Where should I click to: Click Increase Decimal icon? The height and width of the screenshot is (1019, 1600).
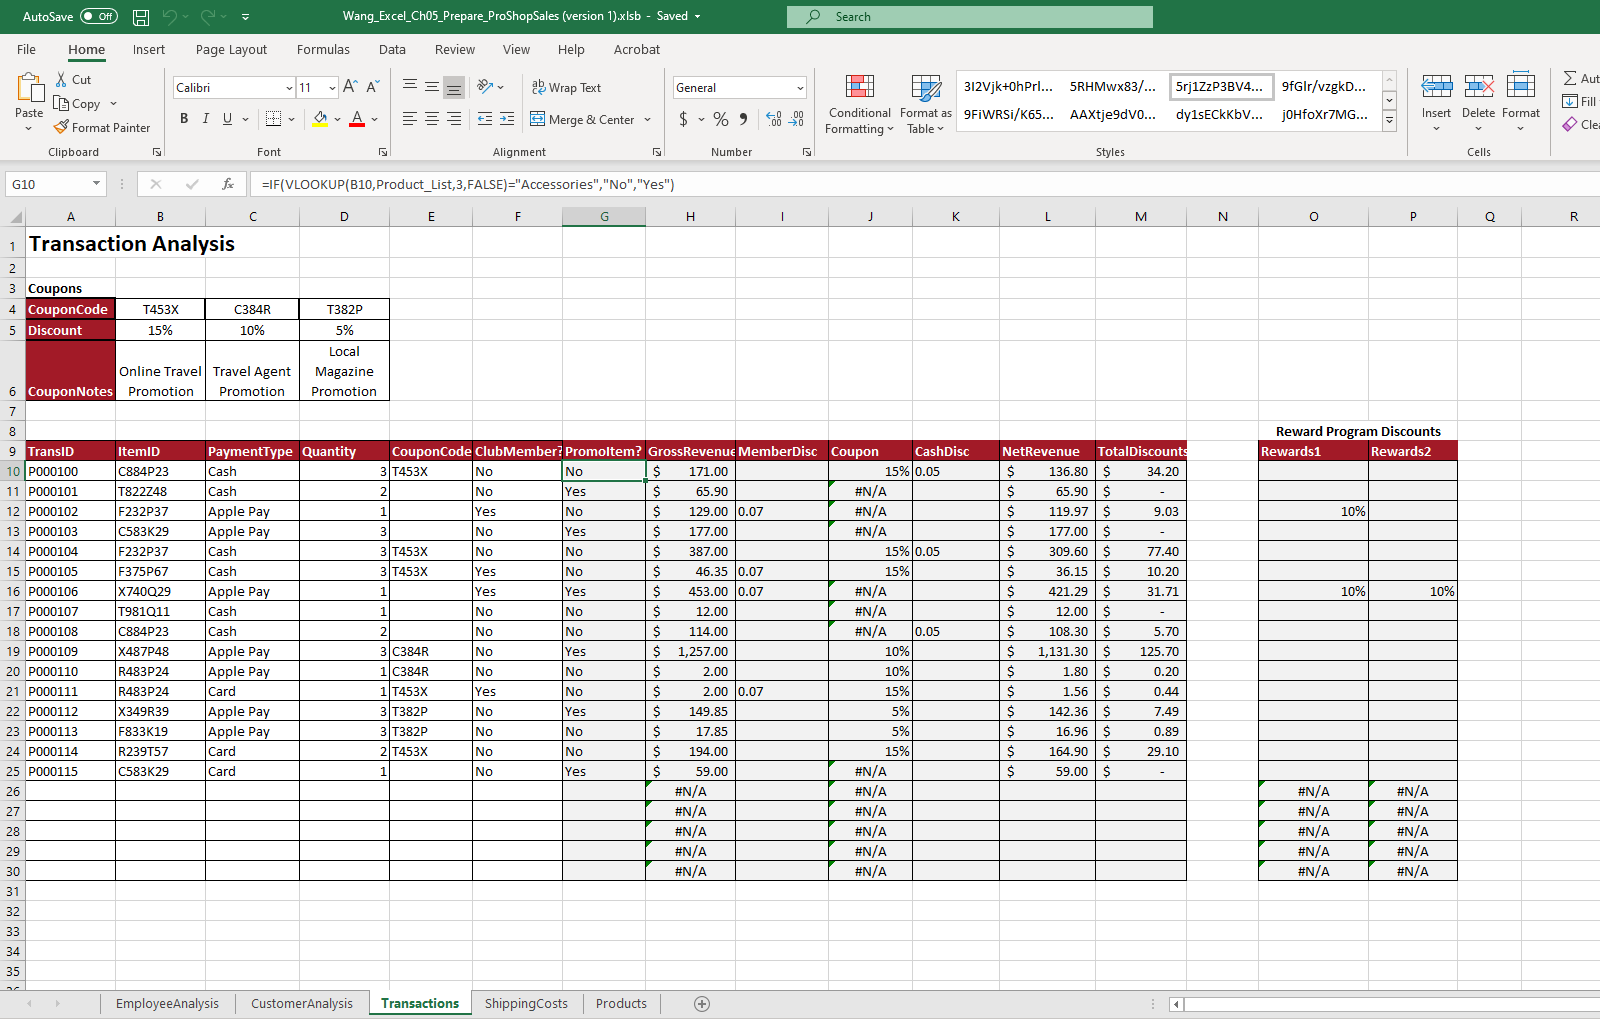point(774,119)
